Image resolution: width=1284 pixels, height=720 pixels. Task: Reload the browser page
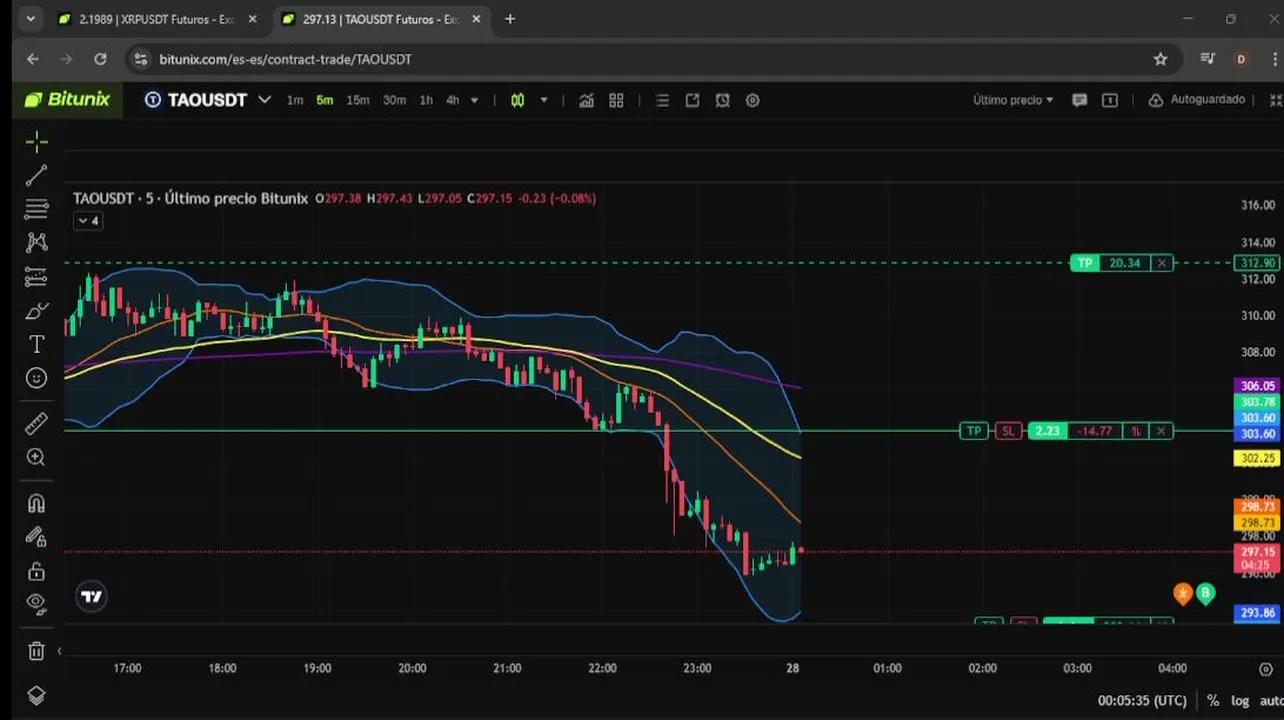click(100, 59)
